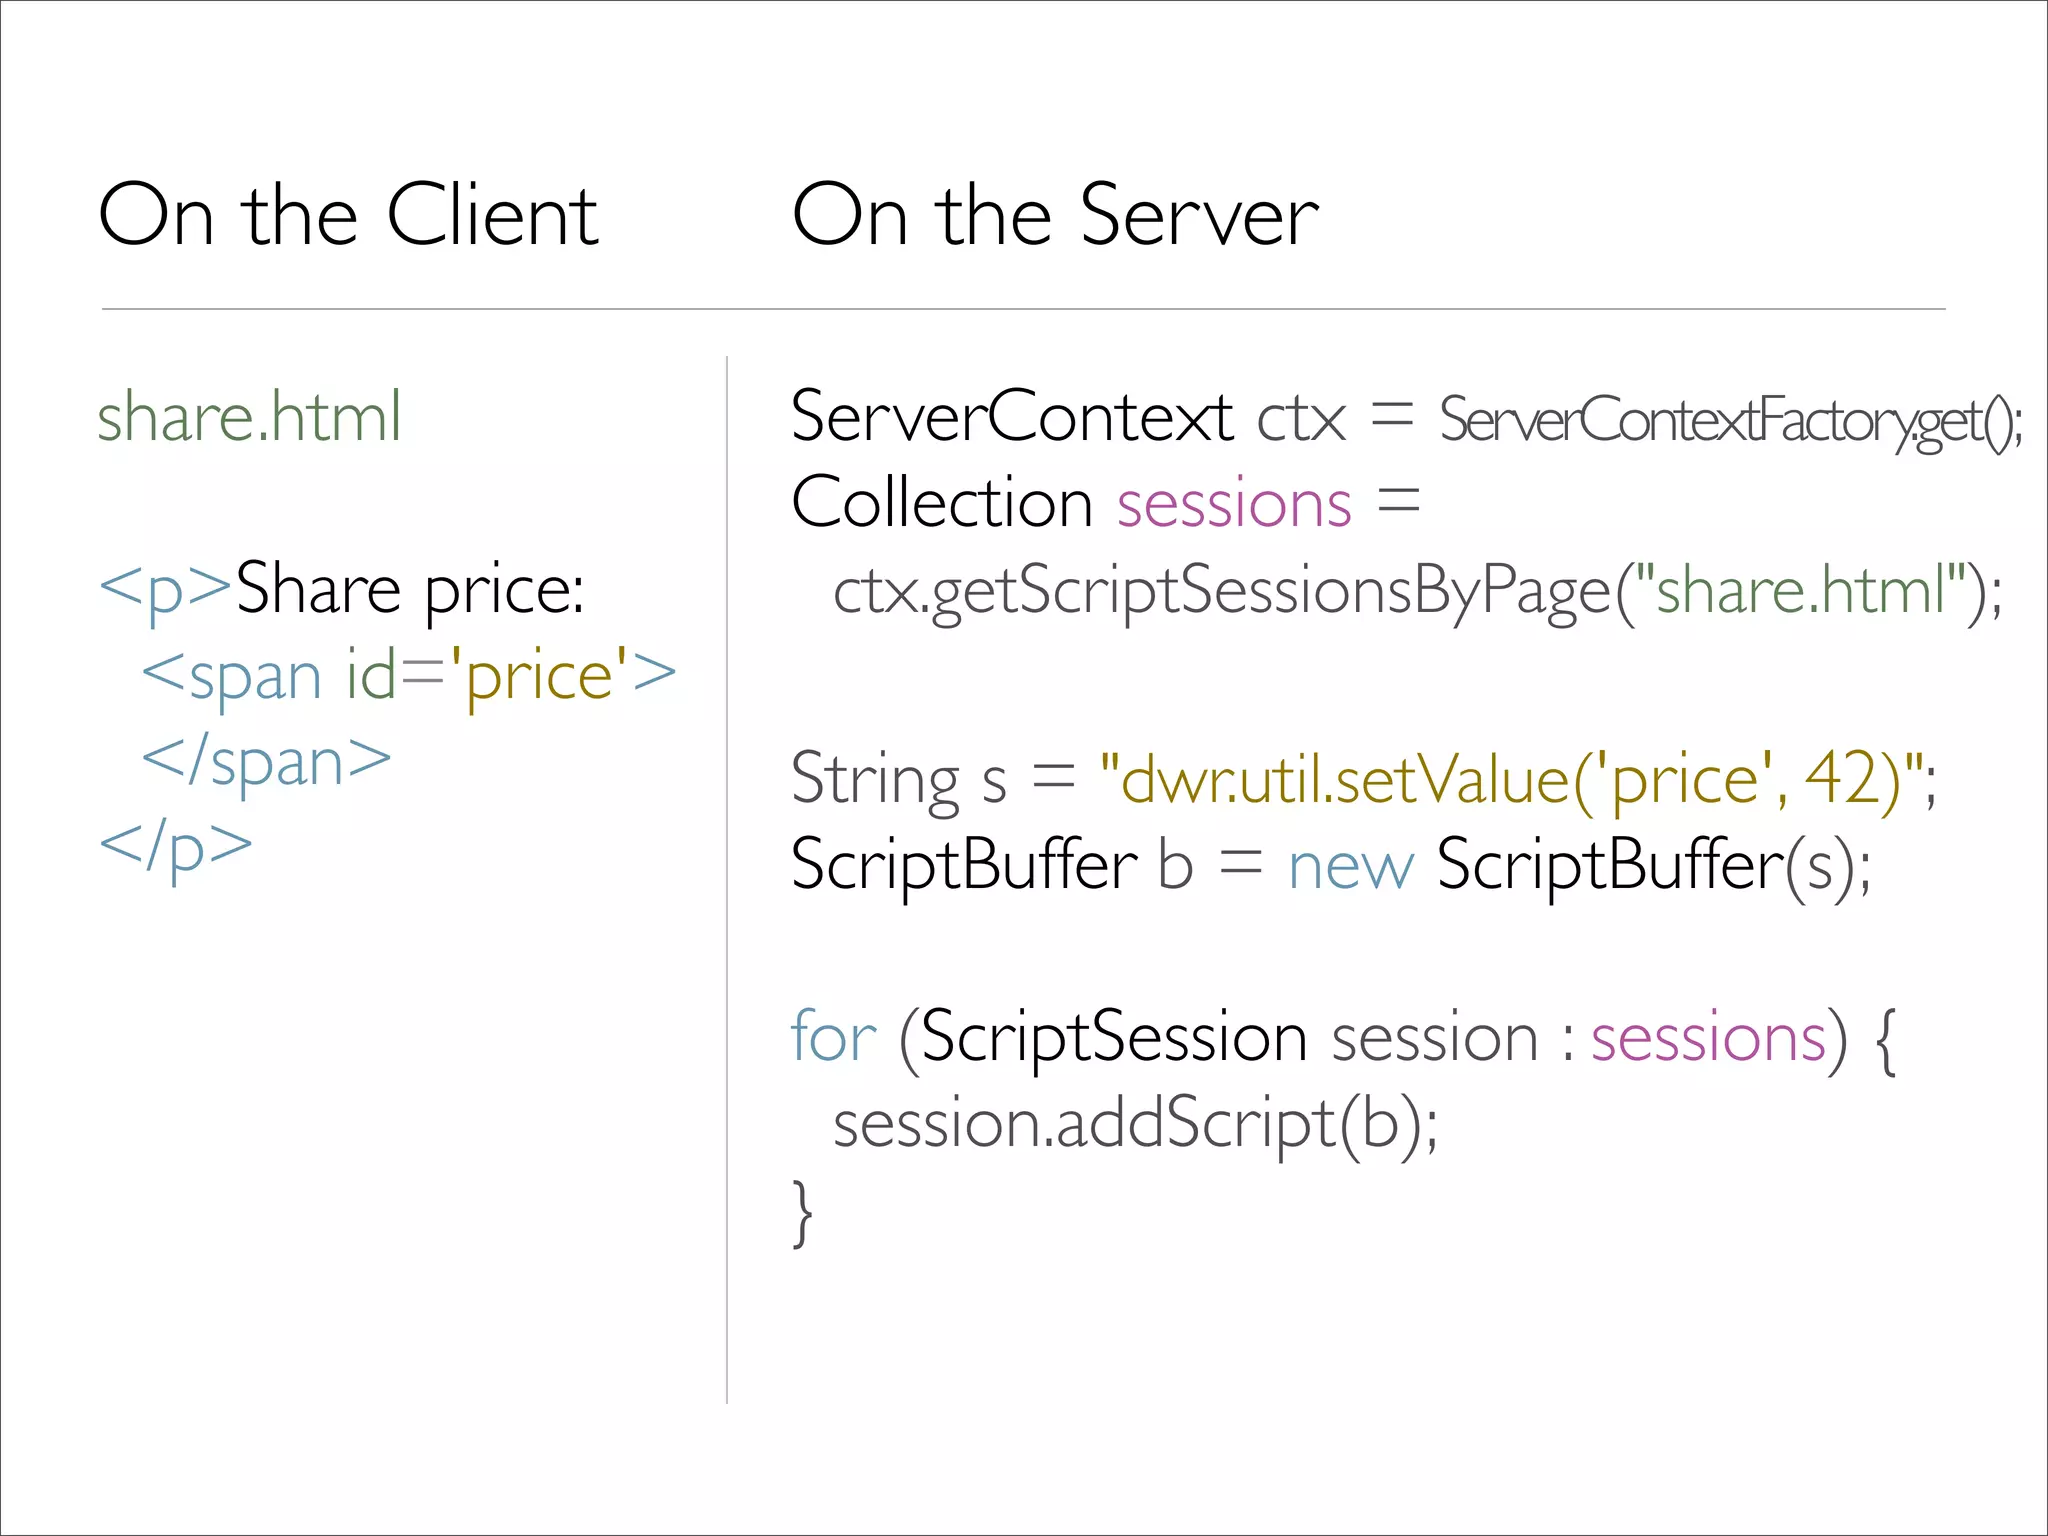Click the closing </span> tag

coord(266,762)
